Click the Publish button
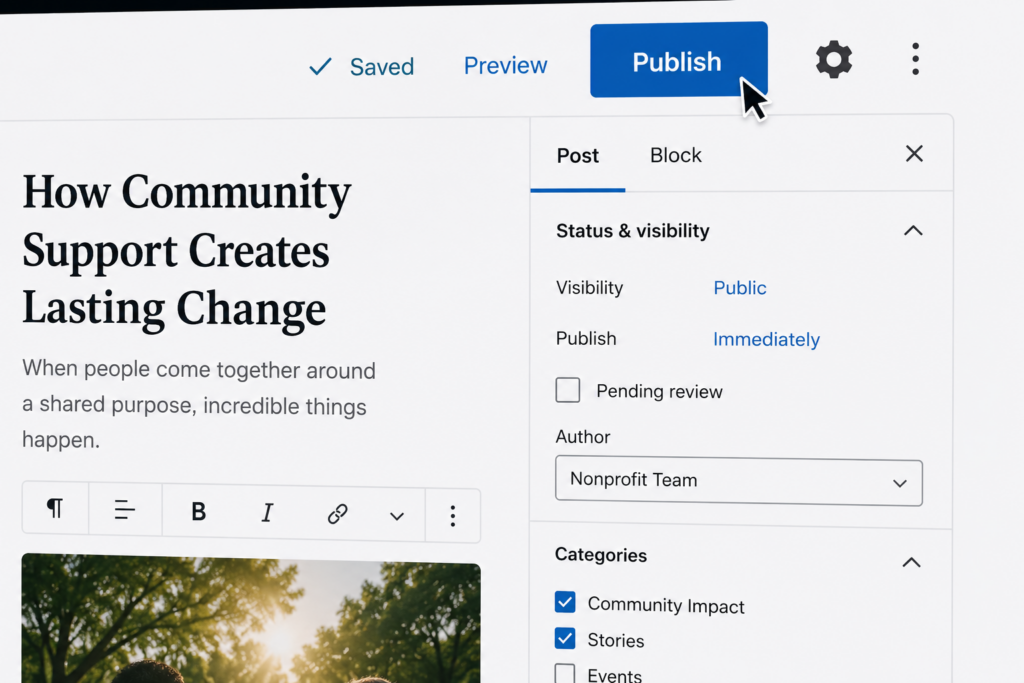The width and height of the screenshot is (1024, 683). 679,60
